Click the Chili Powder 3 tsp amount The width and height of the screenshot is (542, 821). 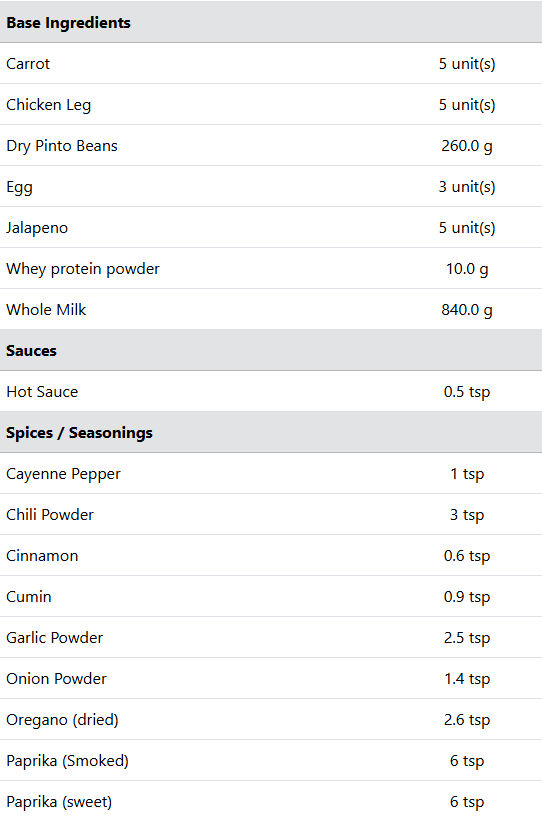tap(467, 515)
